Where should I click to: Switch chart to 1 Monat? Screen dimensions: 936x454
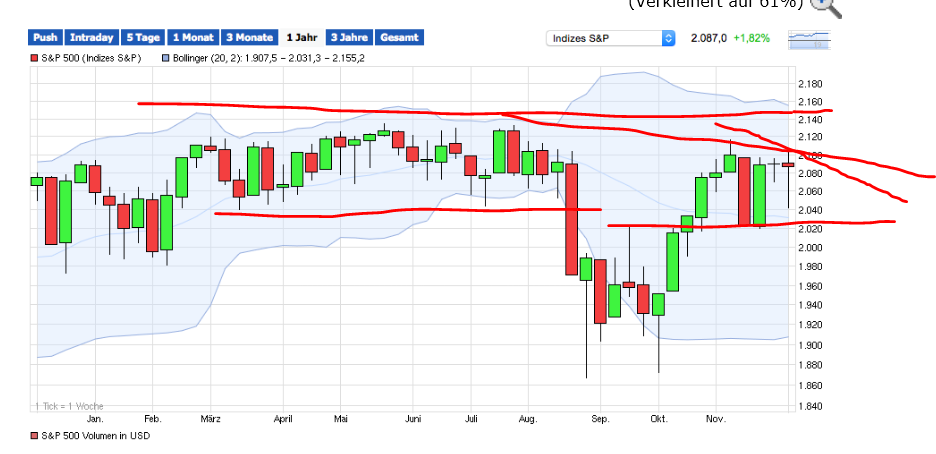[x=193, y=38]
